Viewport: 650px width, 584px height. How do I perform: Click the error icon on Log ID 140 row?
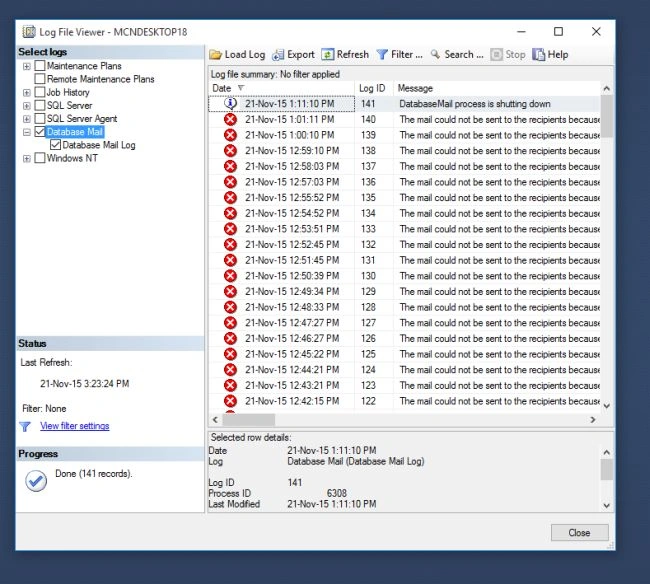(230, 119)
